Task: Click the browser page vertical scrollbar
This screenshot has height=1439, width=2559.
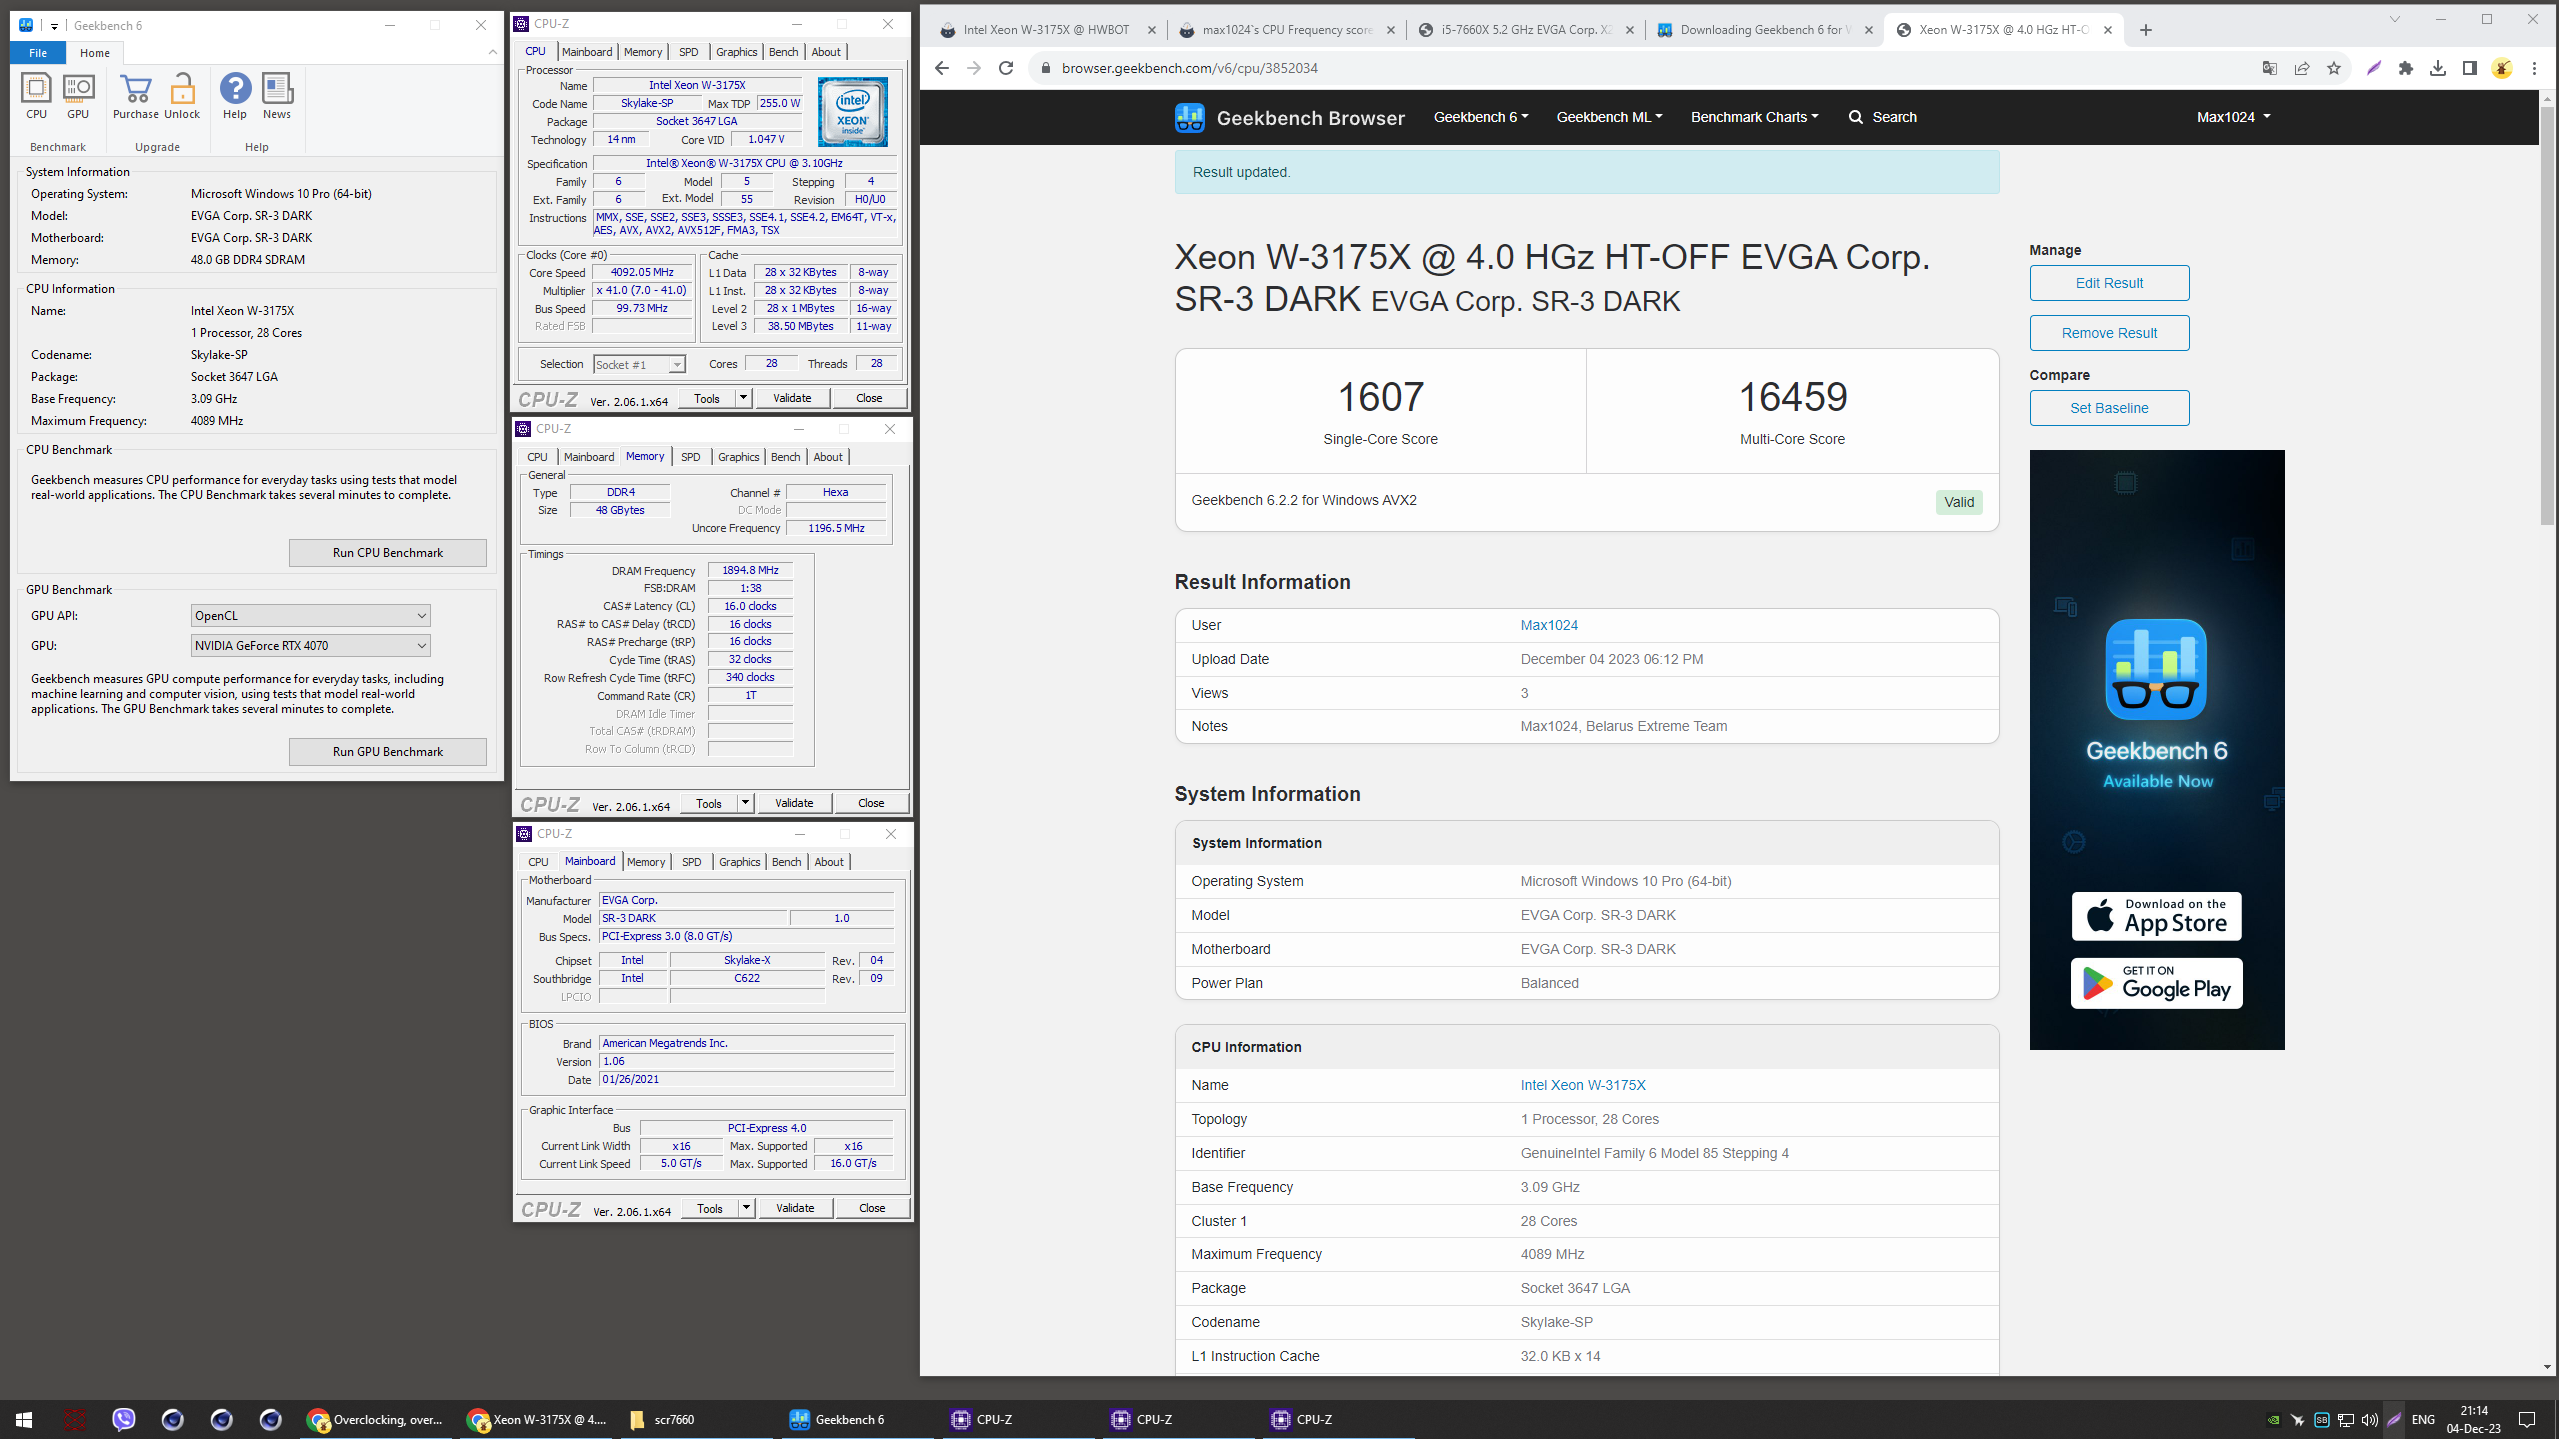Action: coord(2547,315)
